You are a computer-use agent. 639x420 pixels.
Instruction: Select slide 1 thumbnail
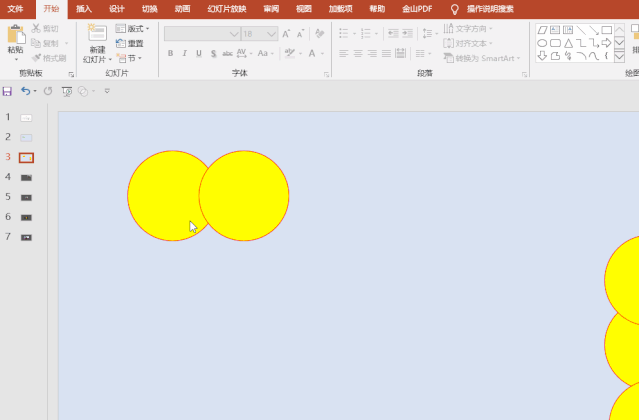point(26,118)
